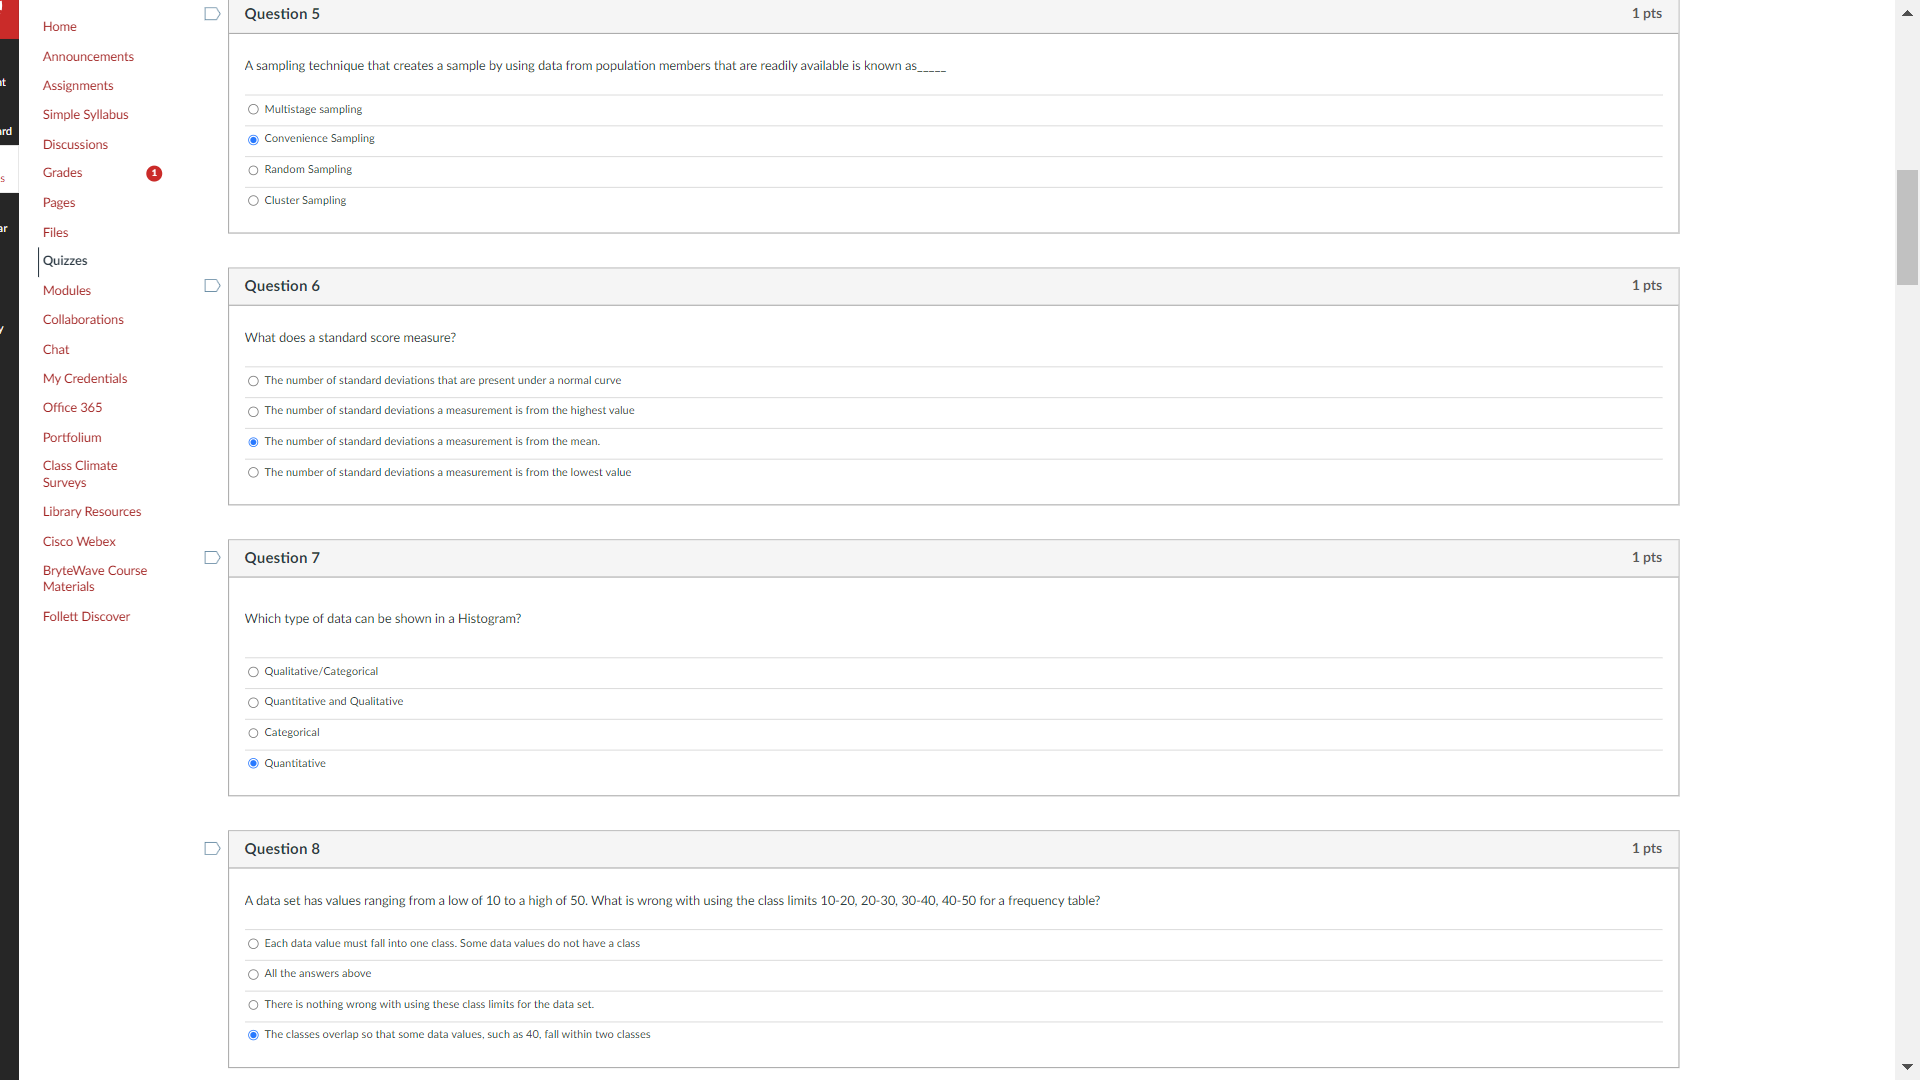The height and width of the screenshot is (1080, 1920).
Task: Open BryteWave Course Materials link
Action: 94,579
